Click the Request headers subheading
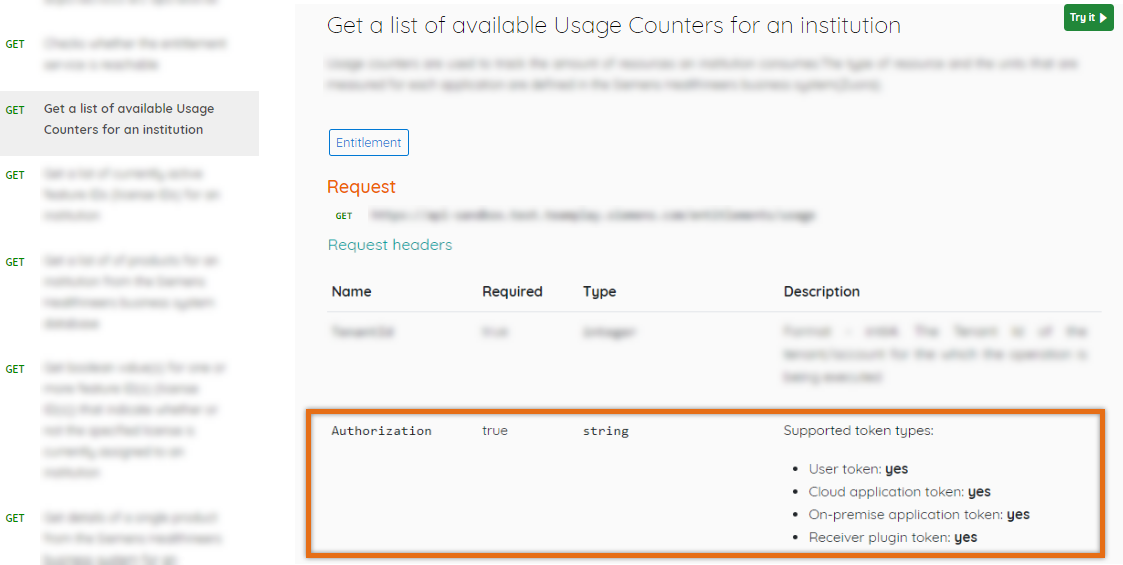The width and height of the screenshot is (1123, 565). pos(390,245)
